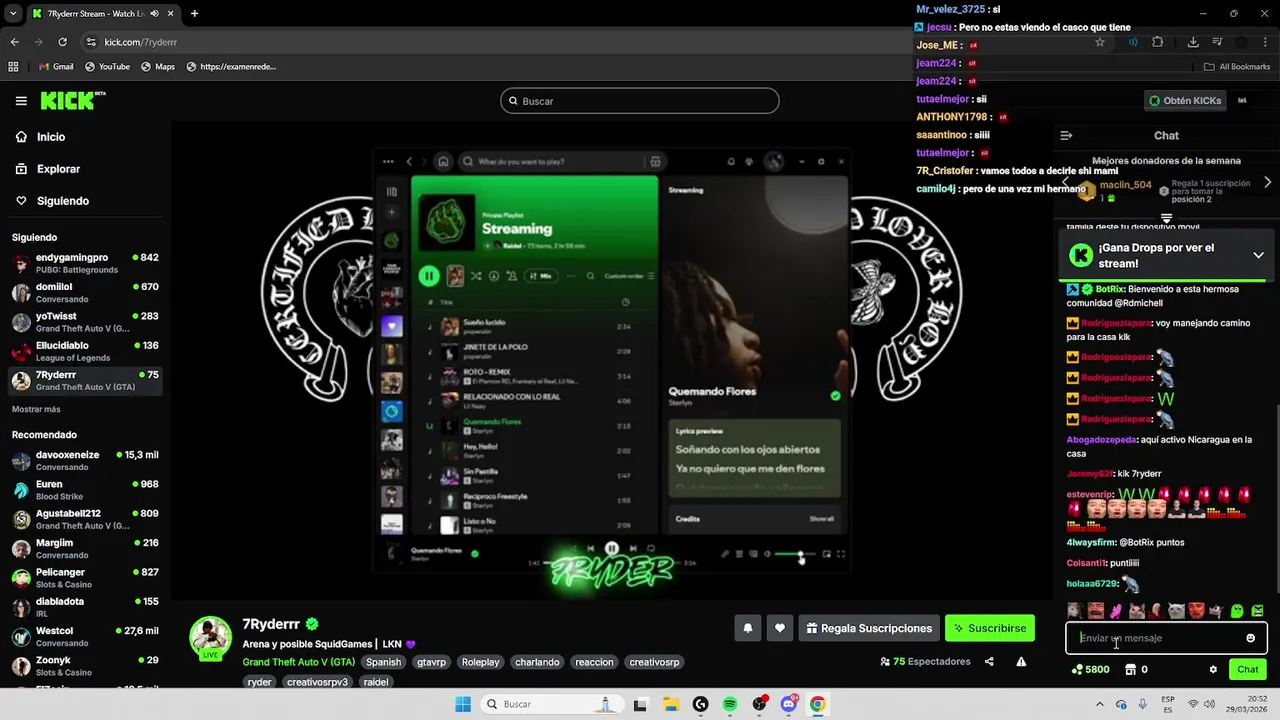1280x720 pixels.
Task: Open the ESP language switcher
Action: [1168, 704]
